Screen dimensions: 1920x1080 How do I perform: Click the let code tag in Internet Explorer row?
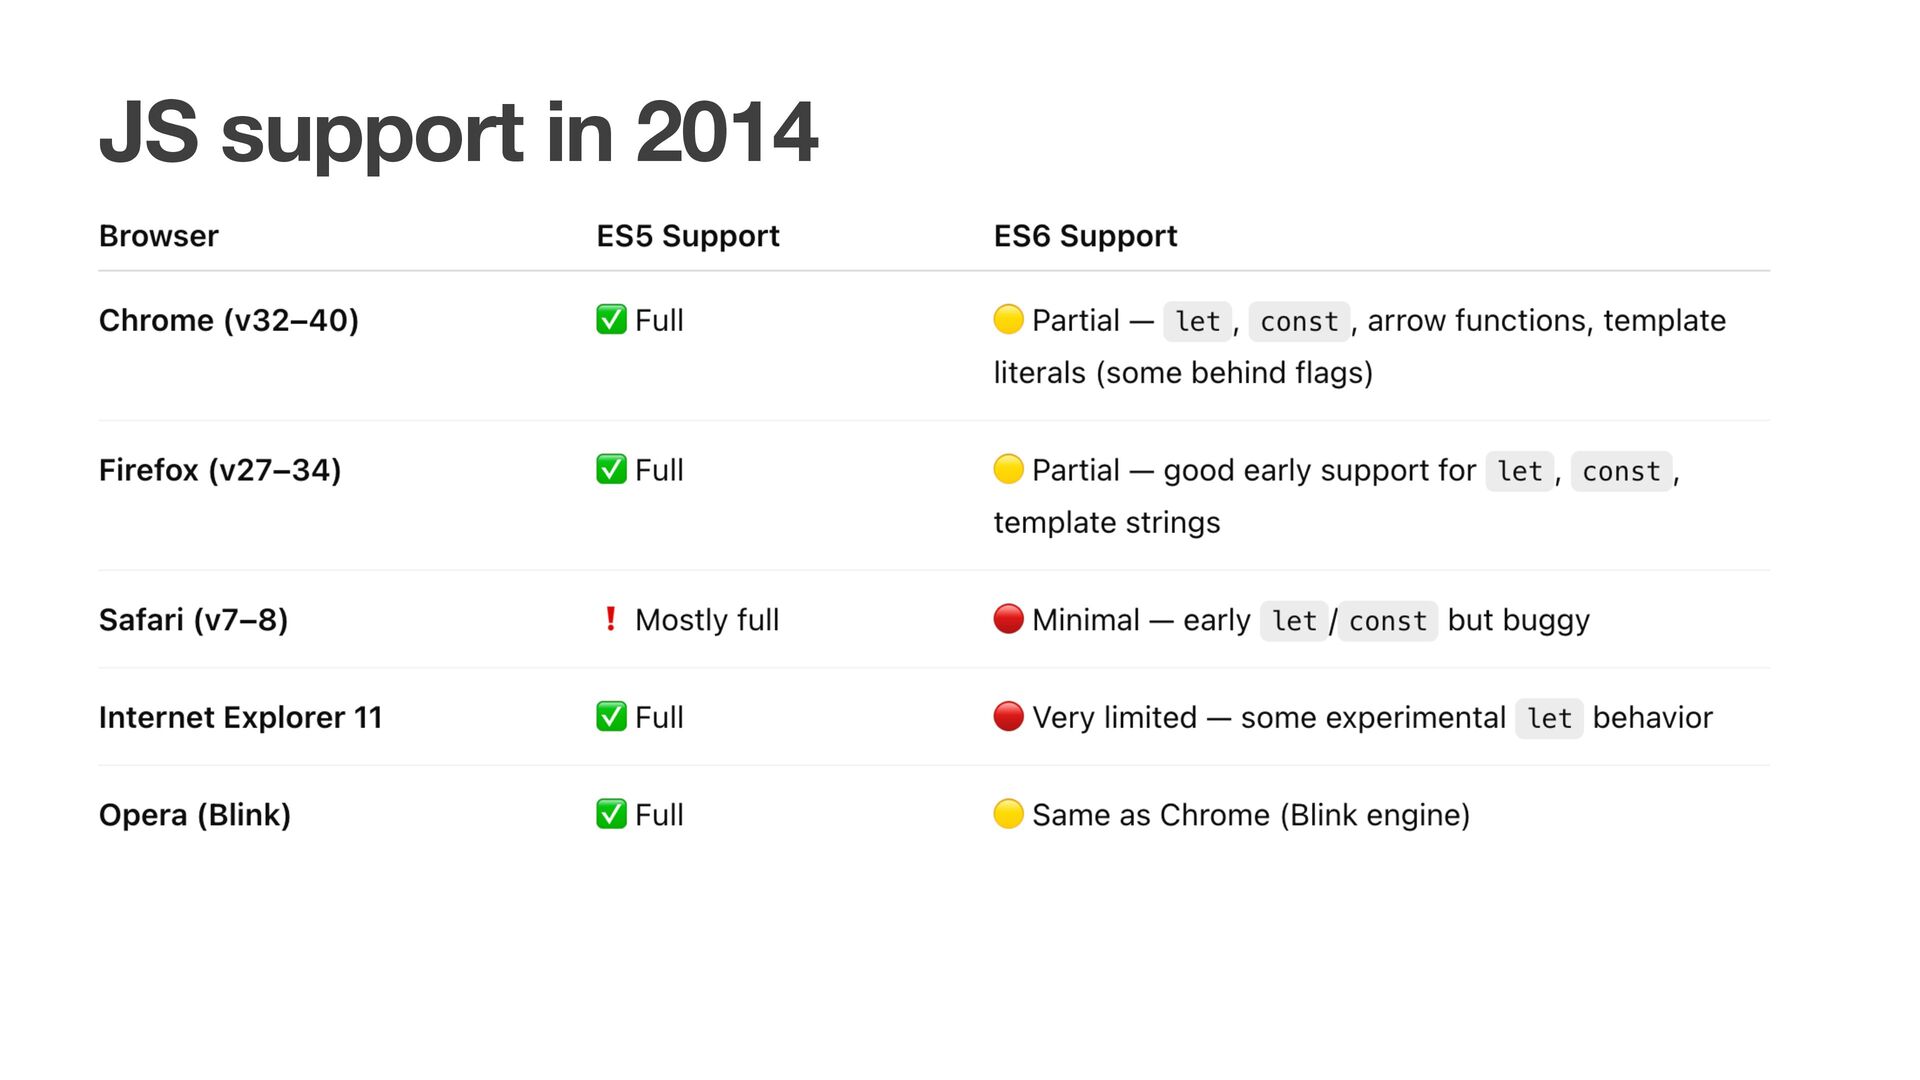coord(1549,718)
